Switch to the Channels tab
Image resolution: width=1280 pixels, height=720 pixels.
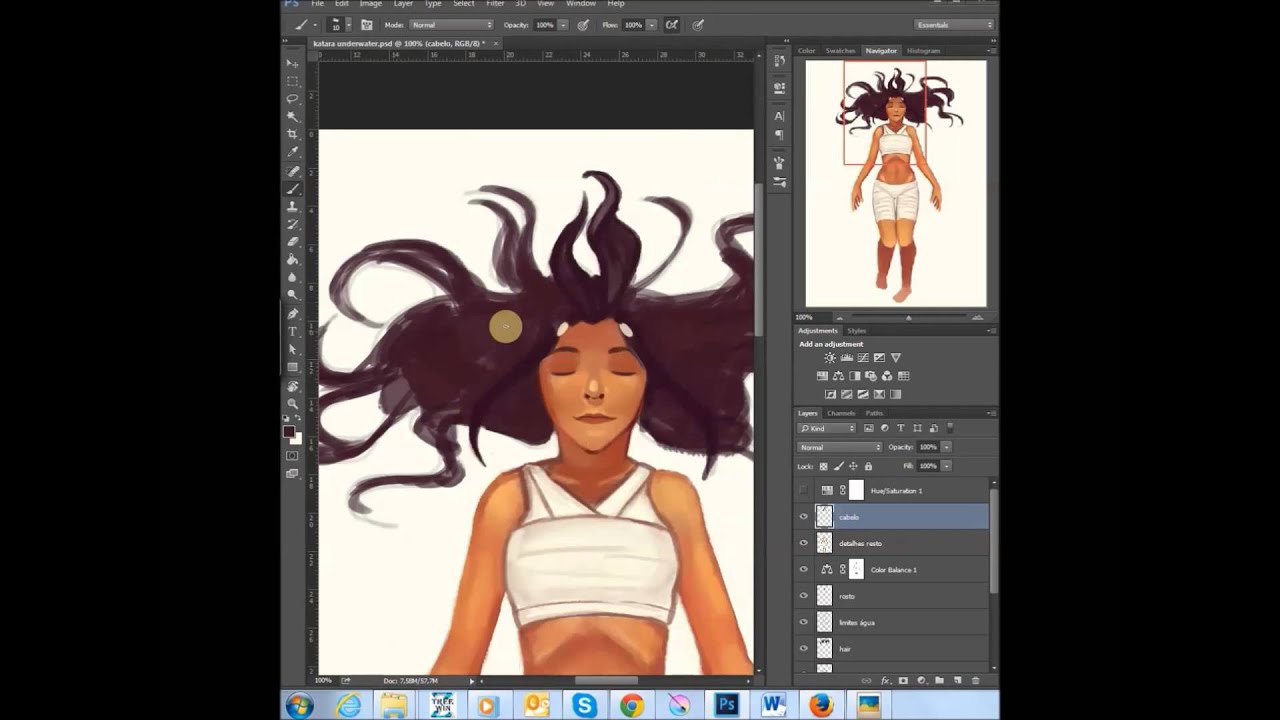tap(841, 413)
